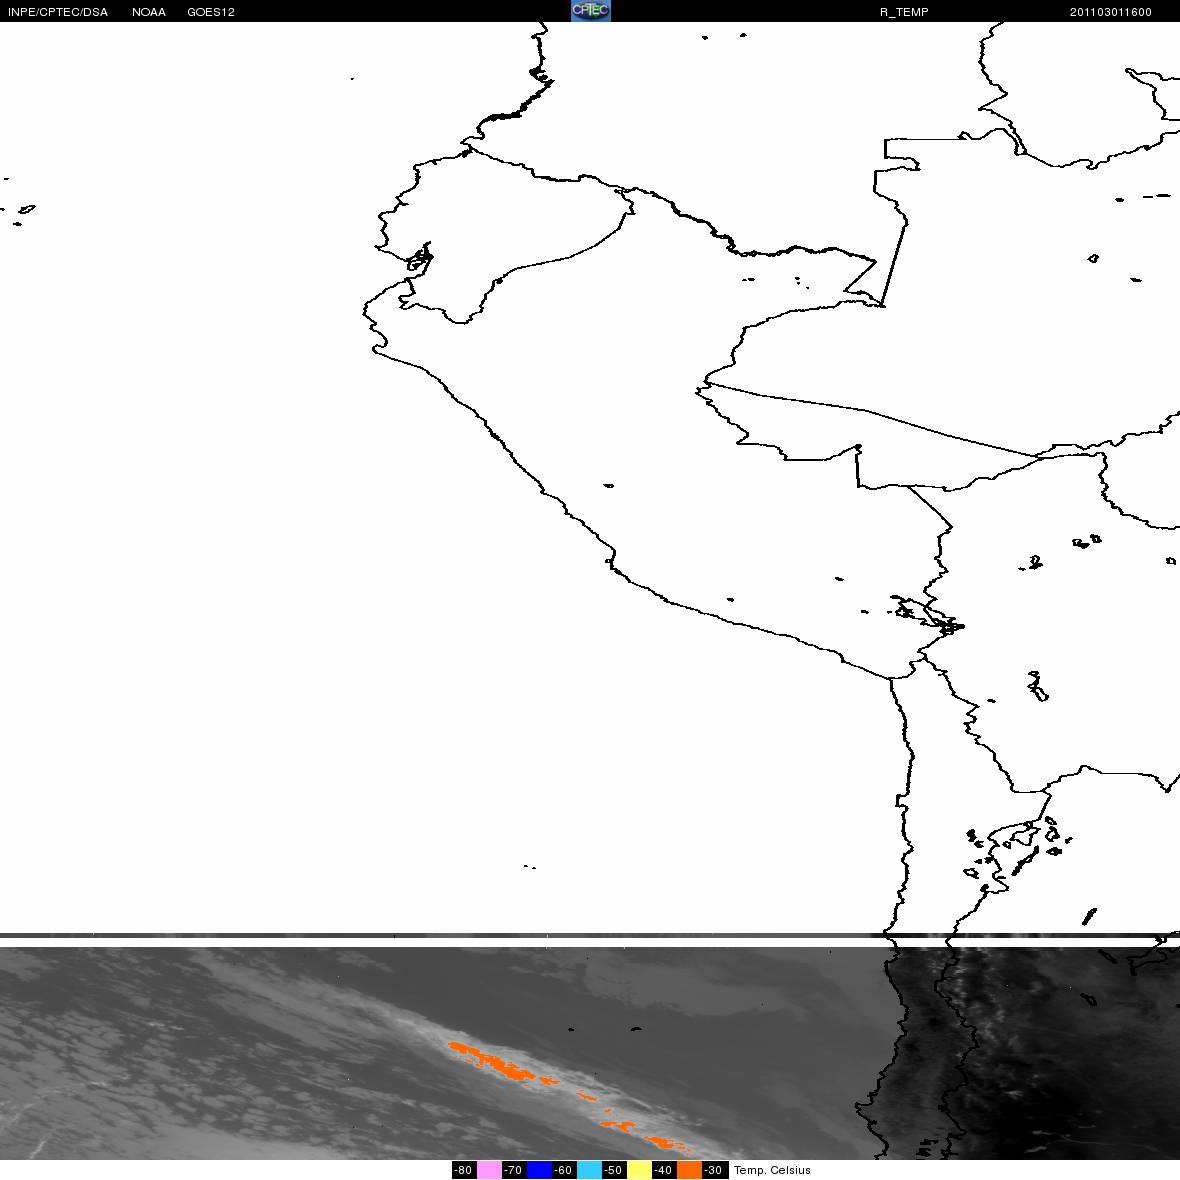This screenshot has height=1180, width=1180.
Task: Select the orange legend color swatch
Action: [x=689, y=1170]
